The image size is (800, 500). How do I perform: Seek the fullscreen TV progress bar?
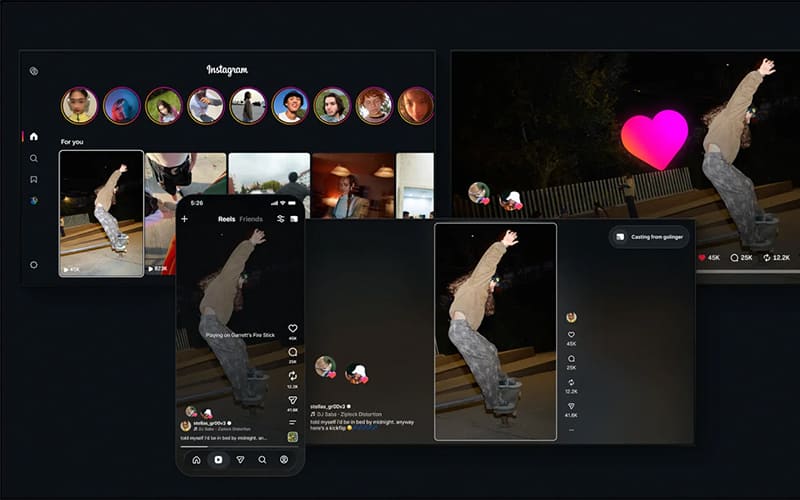tap(748, 272)
